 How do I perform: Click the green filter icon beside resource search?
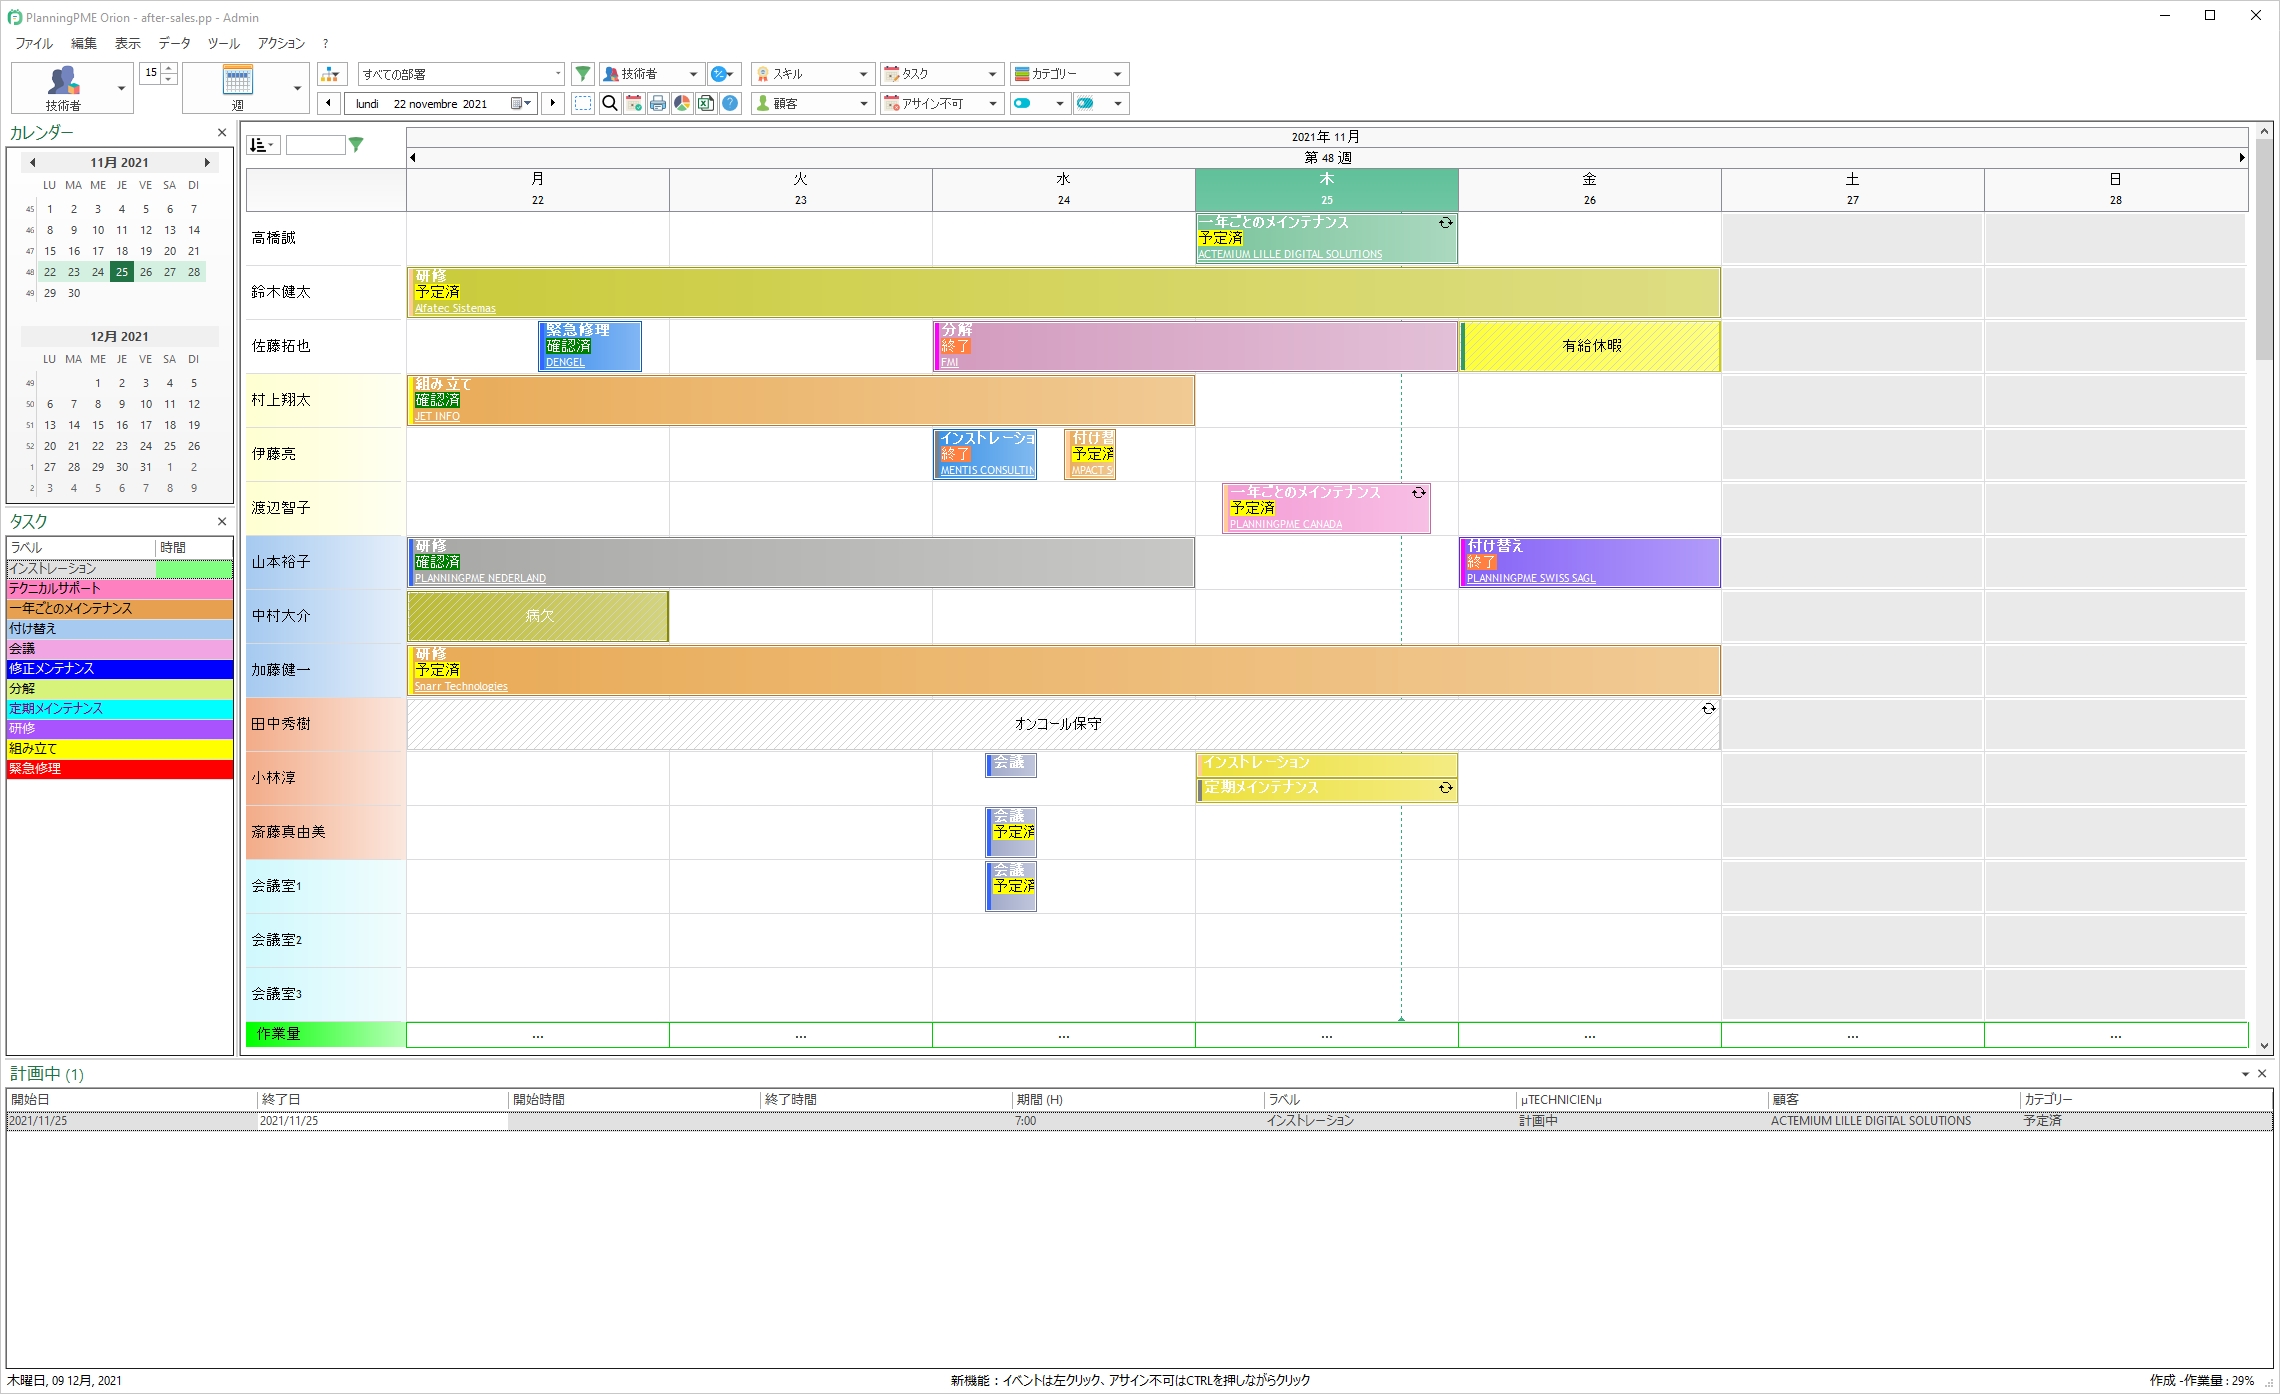(356, 145)
